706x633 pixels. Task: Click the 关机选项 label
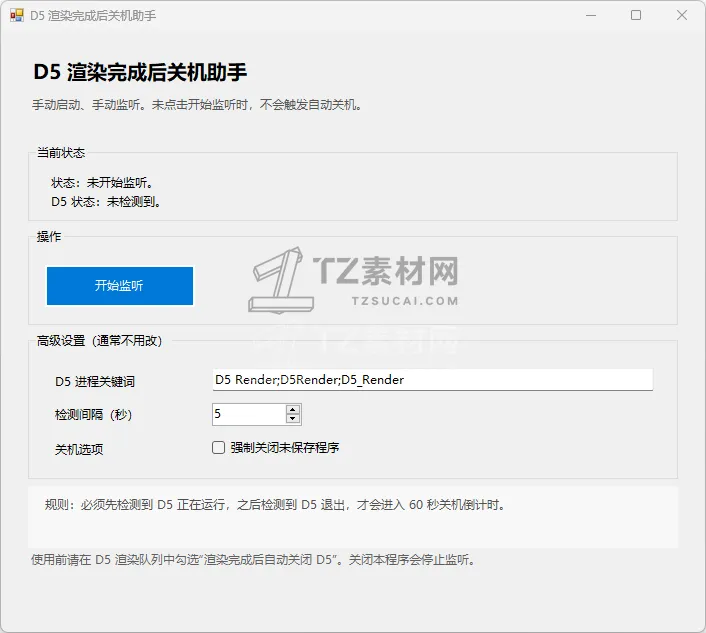pyautogui.click(x=79, y=449)
